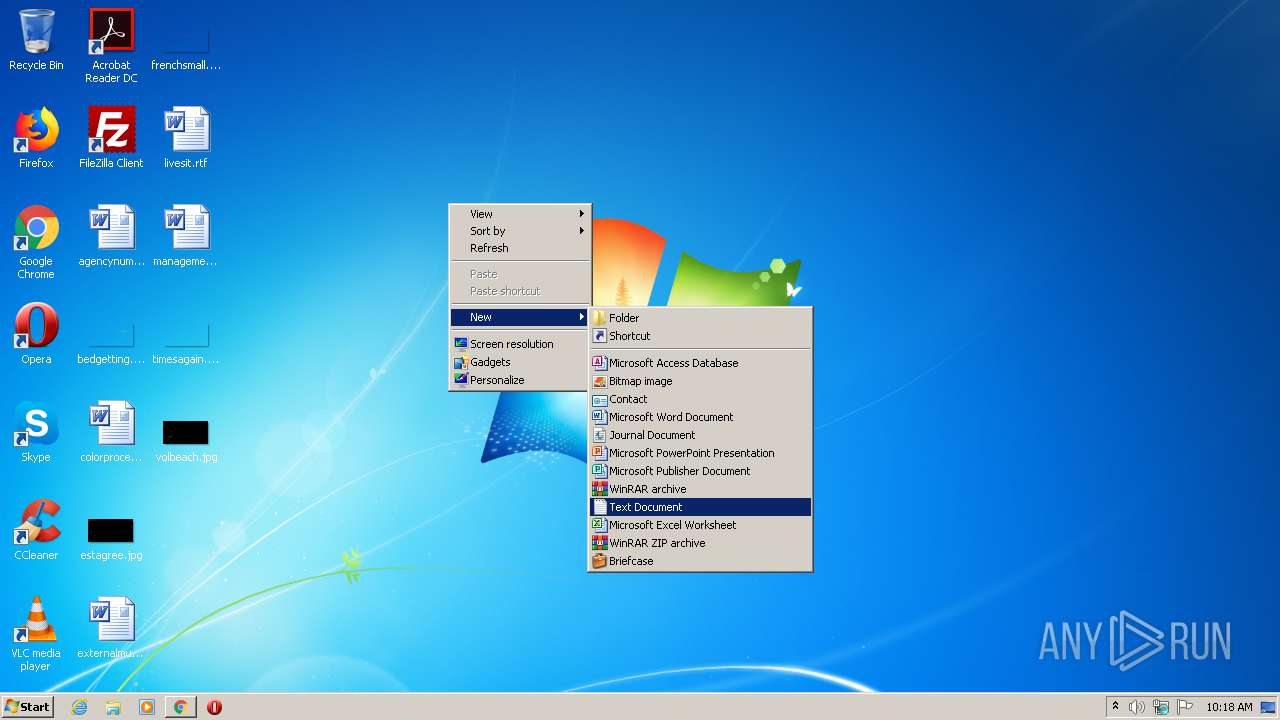Open the volume control tray icon
The image size is (1280, 720).
pyautogui.click(x=1137, y=707)
